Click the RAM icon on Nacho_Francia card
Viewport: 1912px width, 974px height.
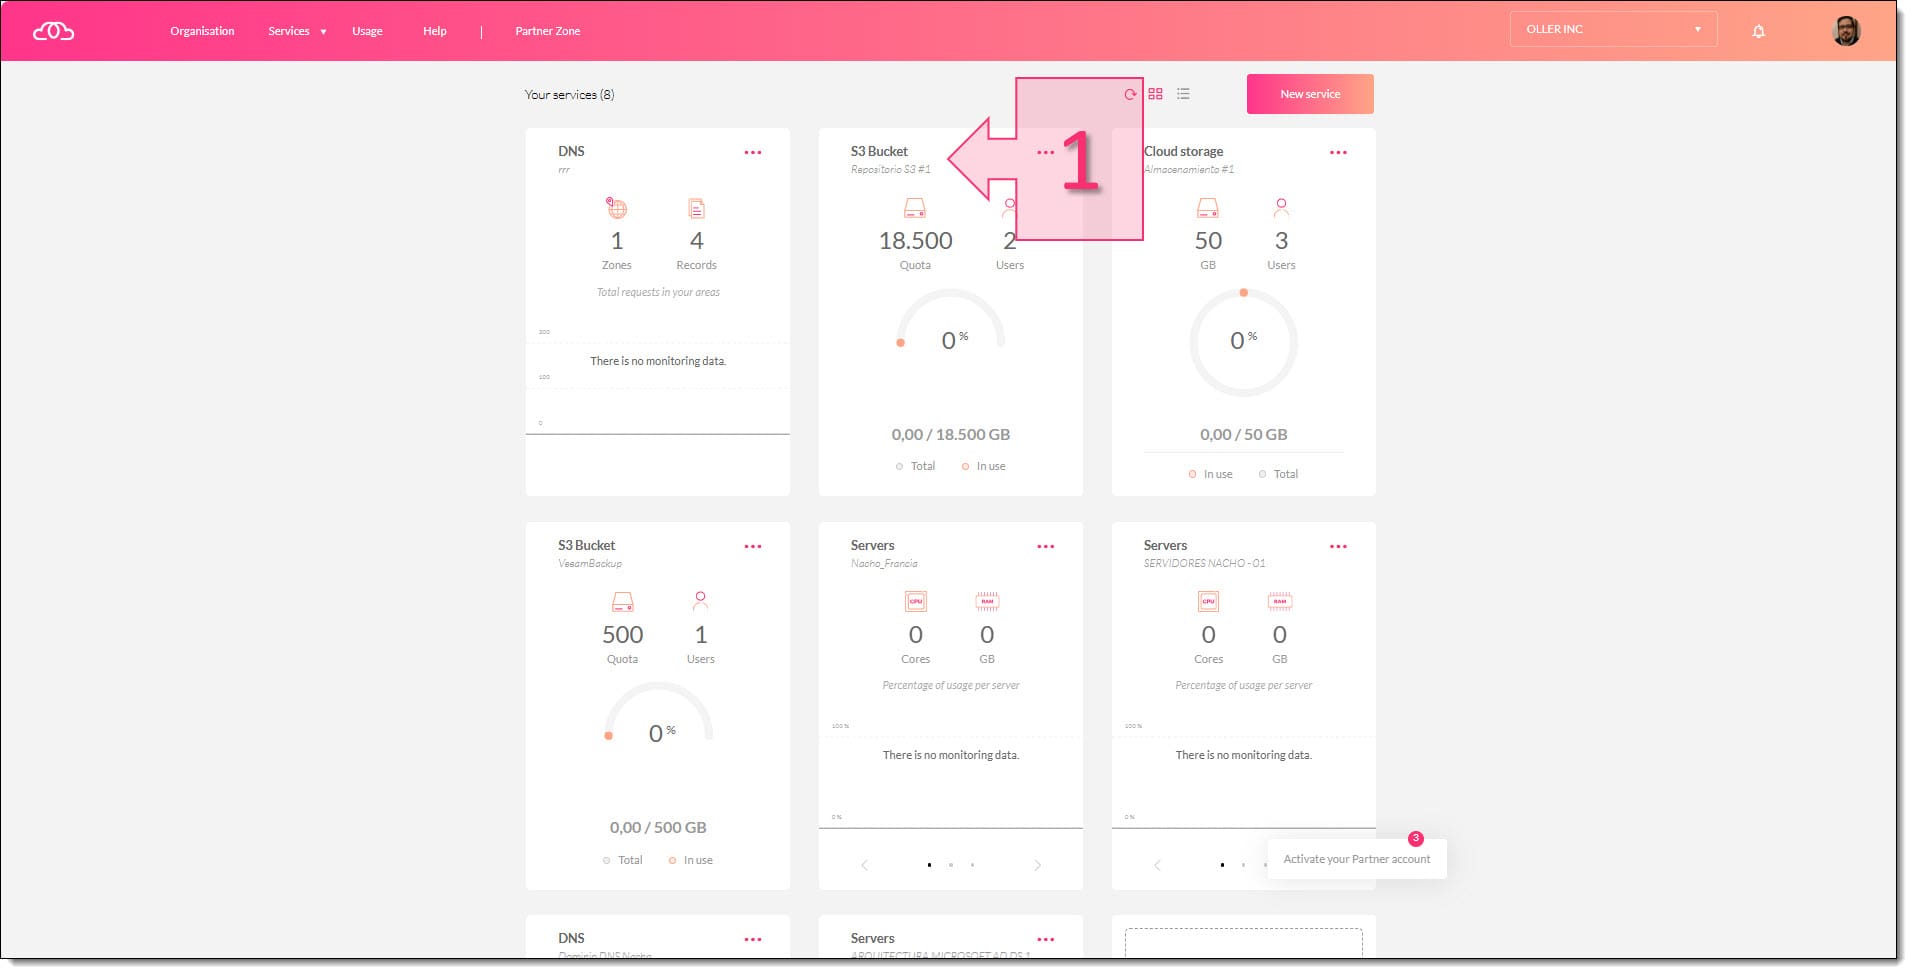pyautogui.click(x=987, y=602)
